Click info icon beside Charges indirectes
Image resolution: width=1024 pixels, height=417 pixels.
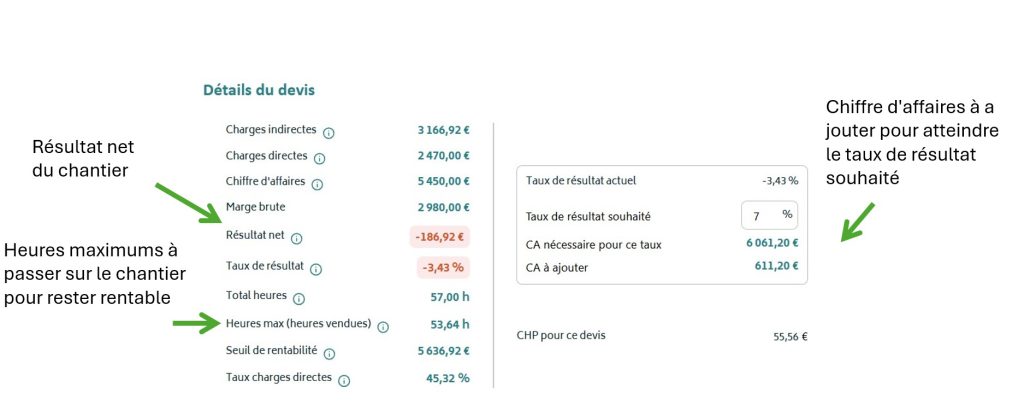coord(329,133)
